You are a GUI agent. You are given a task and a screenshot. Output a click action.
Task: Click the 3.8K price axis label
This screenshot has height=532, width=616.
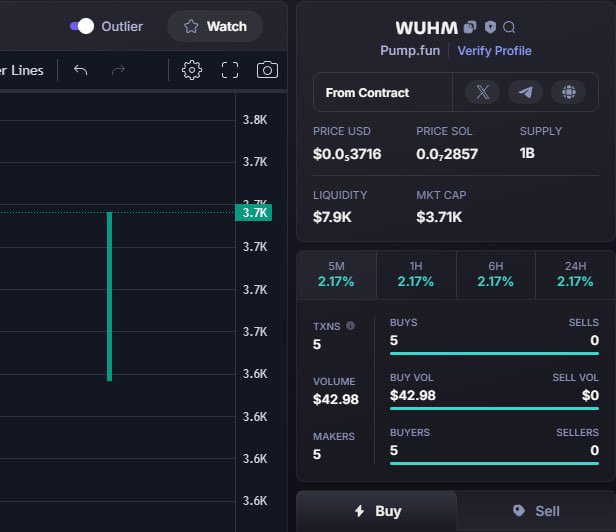[255, 119]
